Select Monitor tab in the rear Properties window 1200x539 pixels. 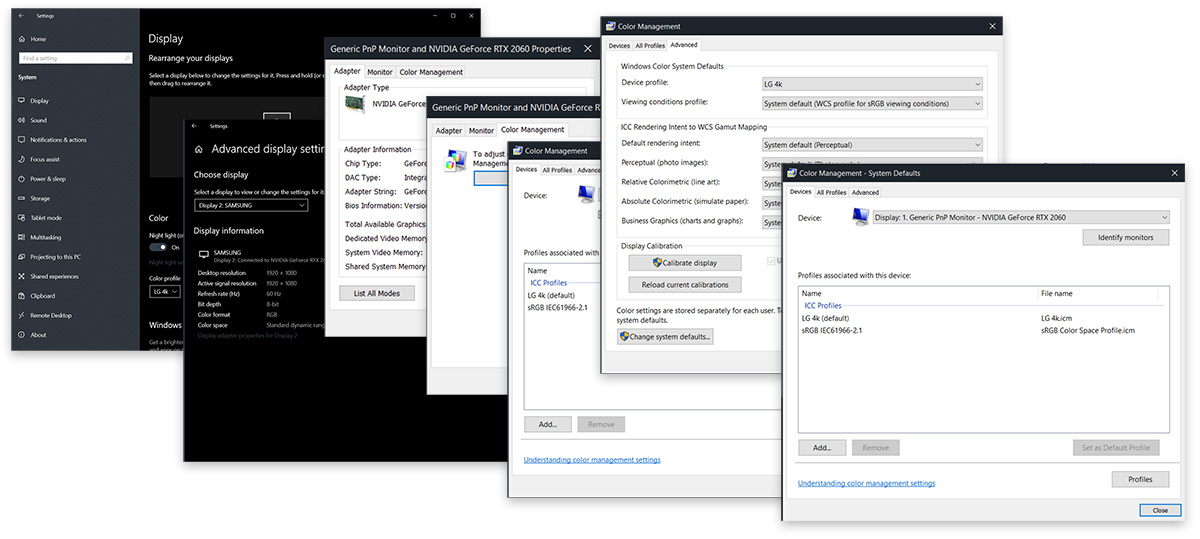point(380,72)
